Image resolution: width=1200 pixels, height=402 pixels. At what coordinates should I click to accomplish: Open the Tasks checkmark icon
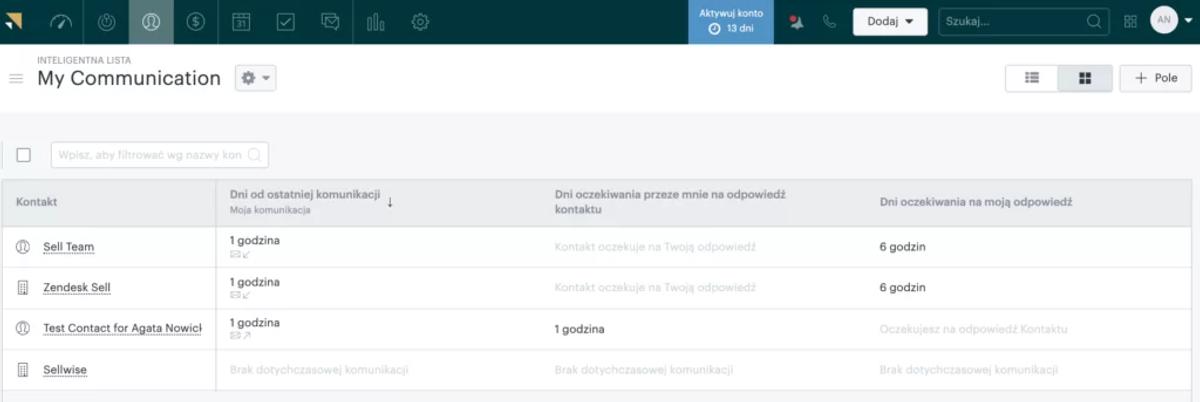[286, 21]
